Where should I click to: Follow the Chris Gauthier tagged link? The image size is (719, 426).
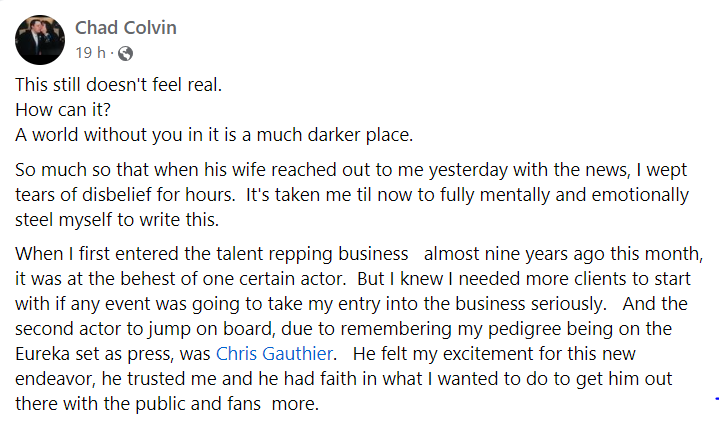pos(274,354)
